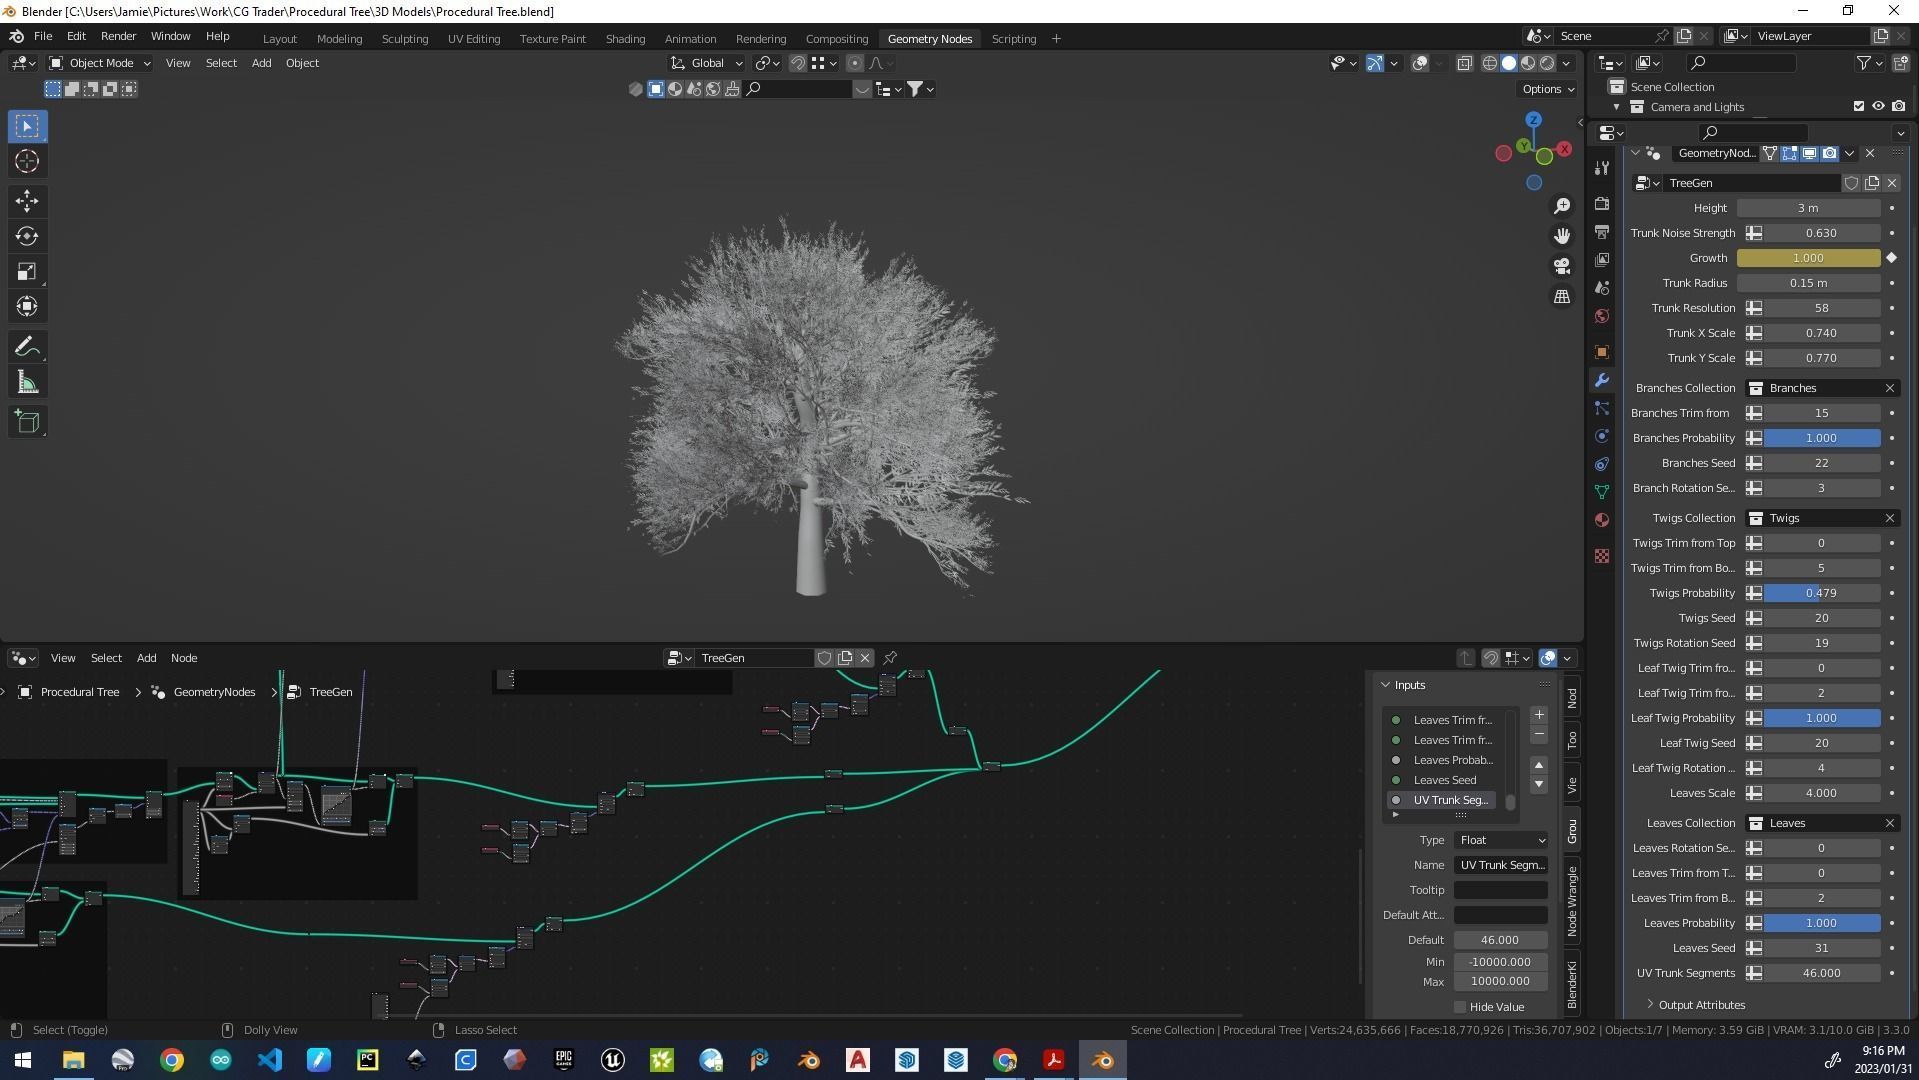The width and height of the screenshot is (1919, 1080).
Task: Hide Camera and Lights collection in viewport
Action: pos(1878,106)
